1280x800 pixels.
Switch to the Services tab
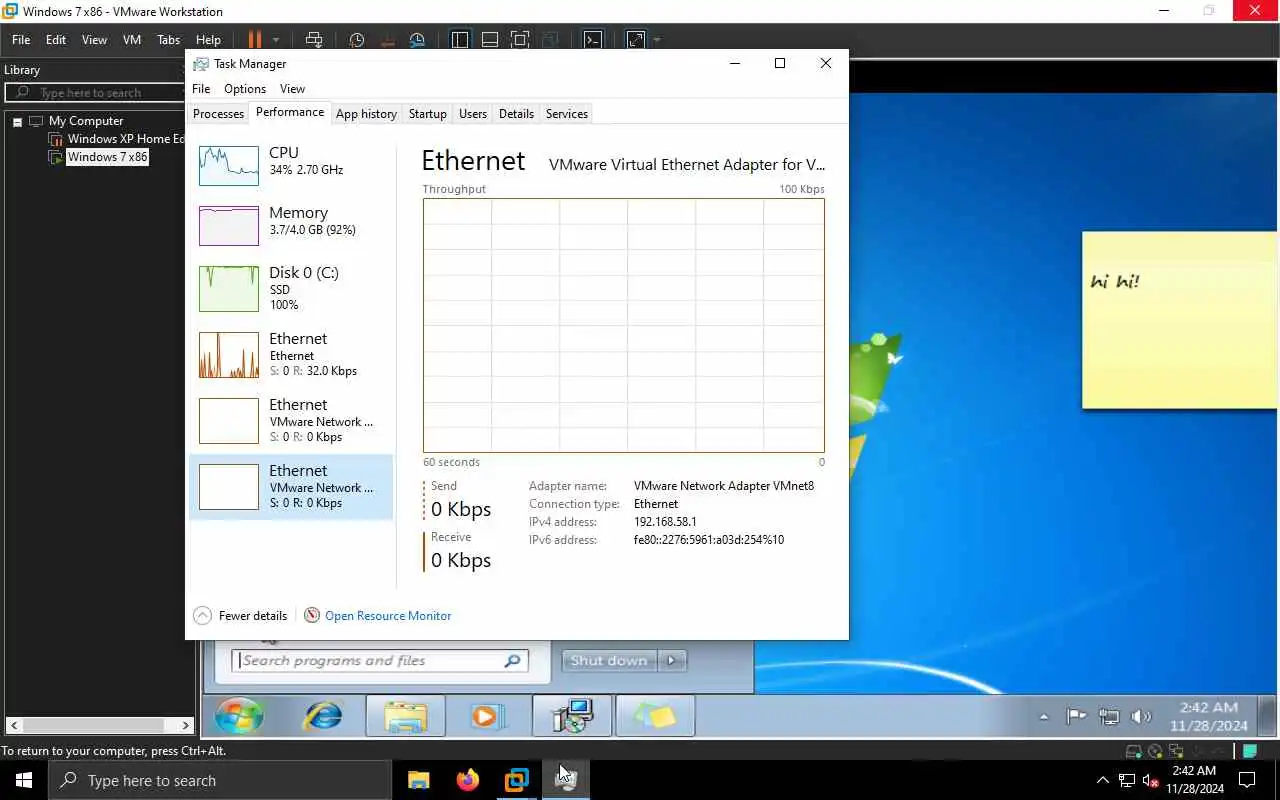pyautogui.click(x=567, y=114)
